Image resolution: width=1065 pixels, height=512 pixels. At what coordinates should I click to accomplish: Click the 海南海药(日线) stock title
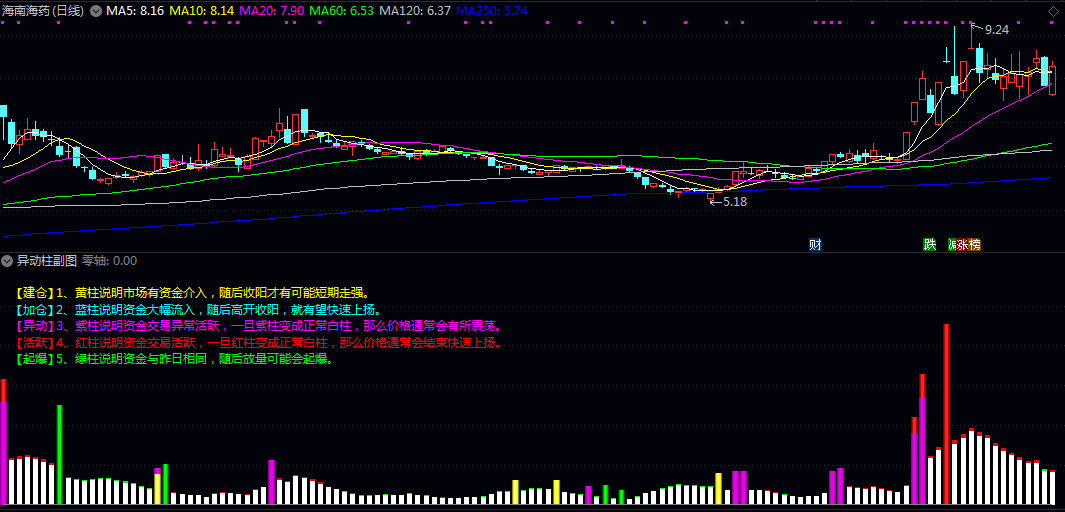pos(43,11)
